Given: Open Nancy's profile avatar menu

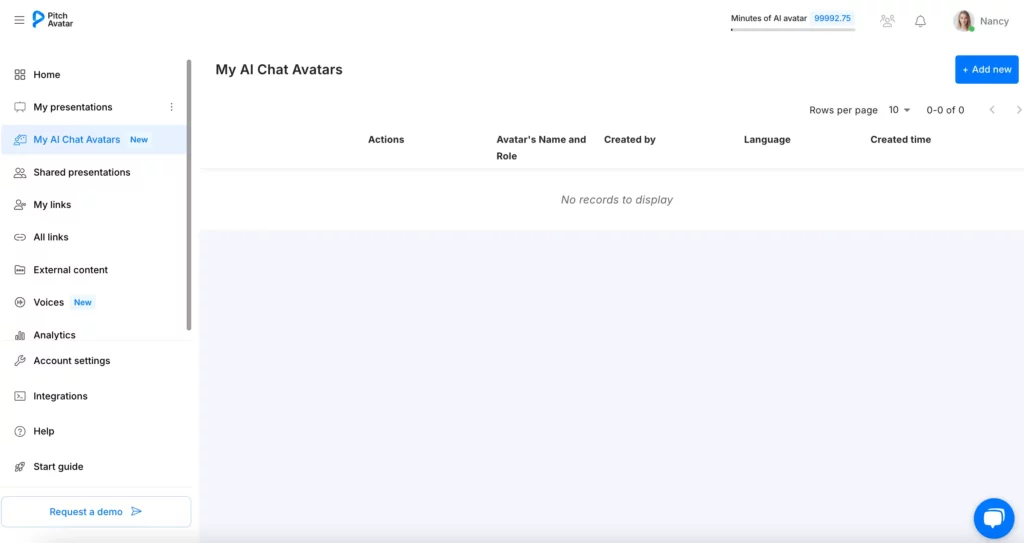Looking at the screenshot, I should coord(964,21).
